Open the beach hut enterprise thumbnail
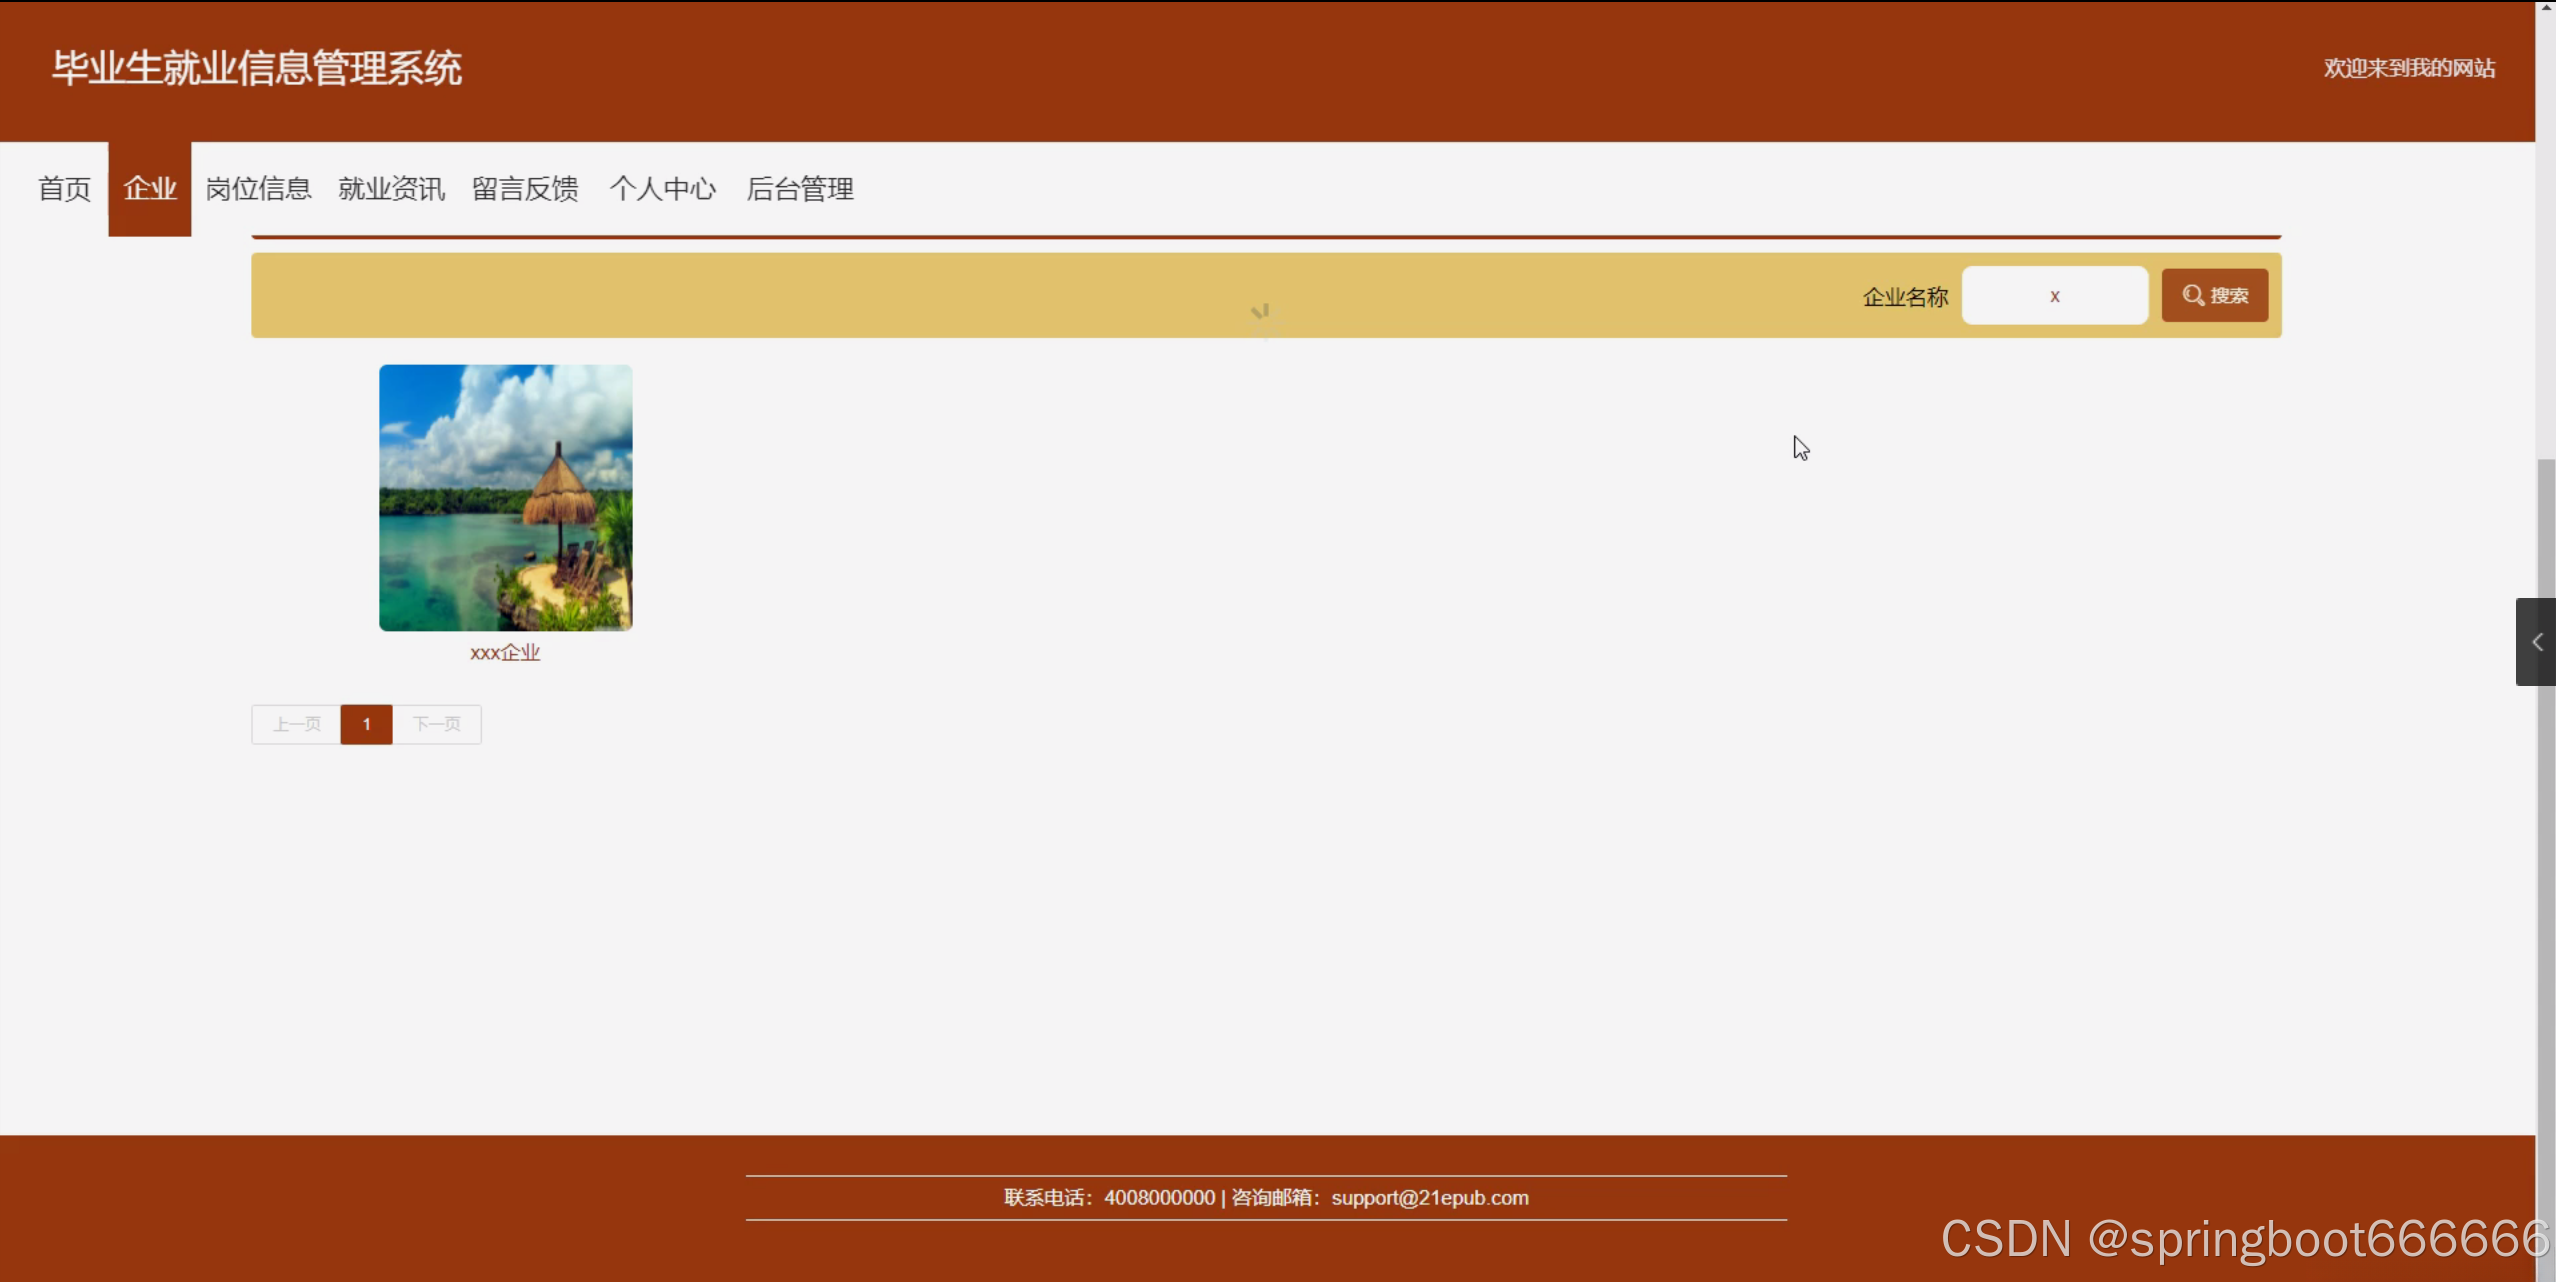The height and width of the screenshot is (1282, 2556). click(505, 497)
